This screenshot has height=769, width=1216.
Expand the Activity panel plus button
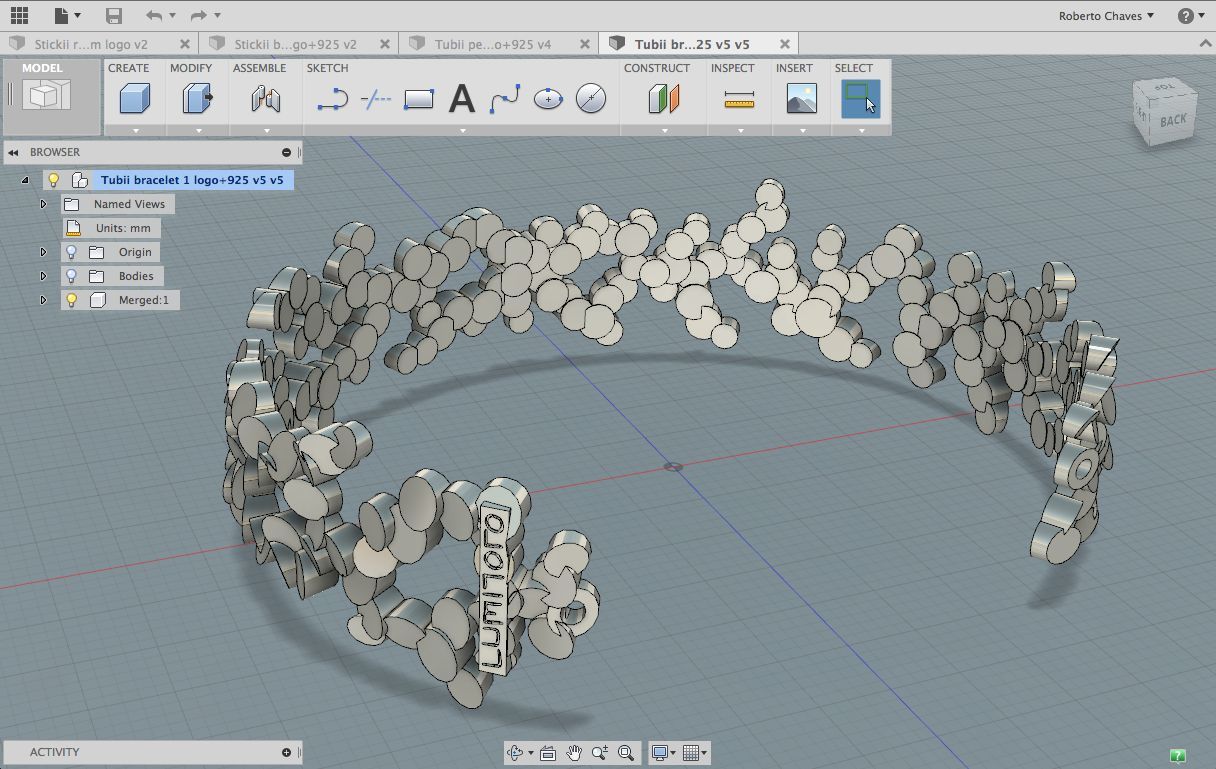286,752
